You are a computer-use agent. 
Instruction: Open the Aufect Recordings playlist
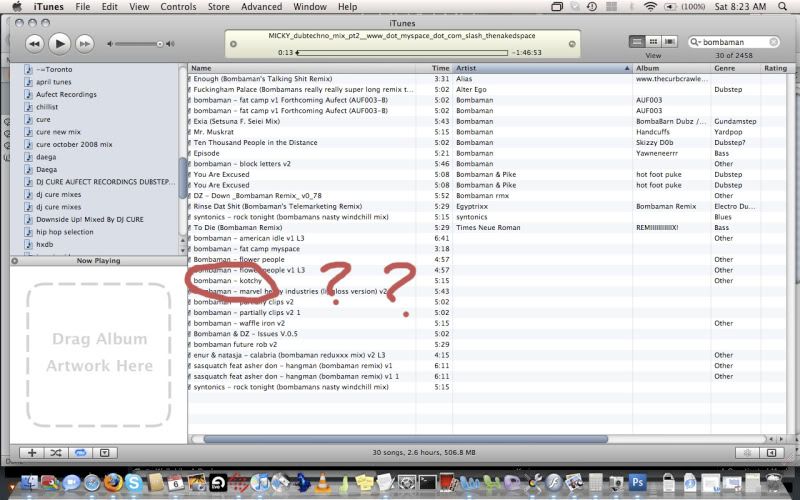pos(66,94)
